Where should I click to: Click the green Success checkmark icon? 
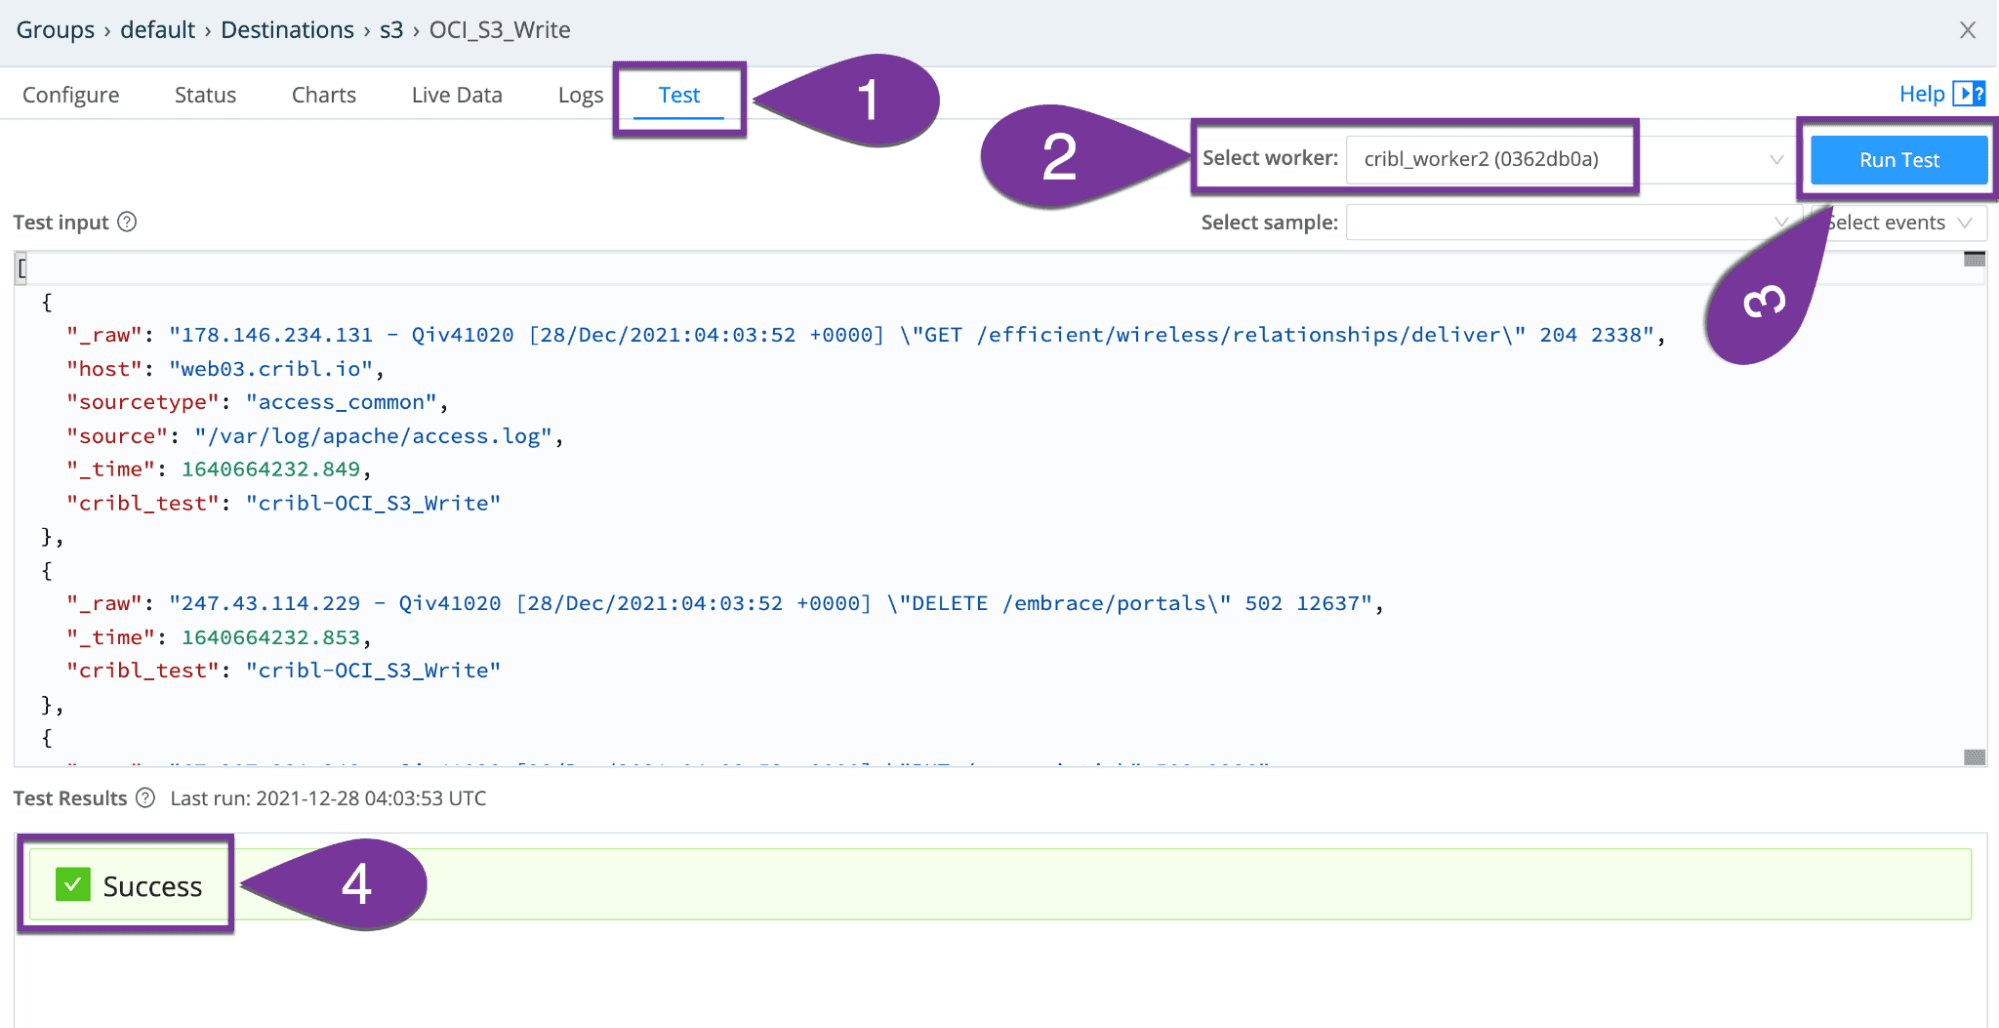(x=73, y=885)
